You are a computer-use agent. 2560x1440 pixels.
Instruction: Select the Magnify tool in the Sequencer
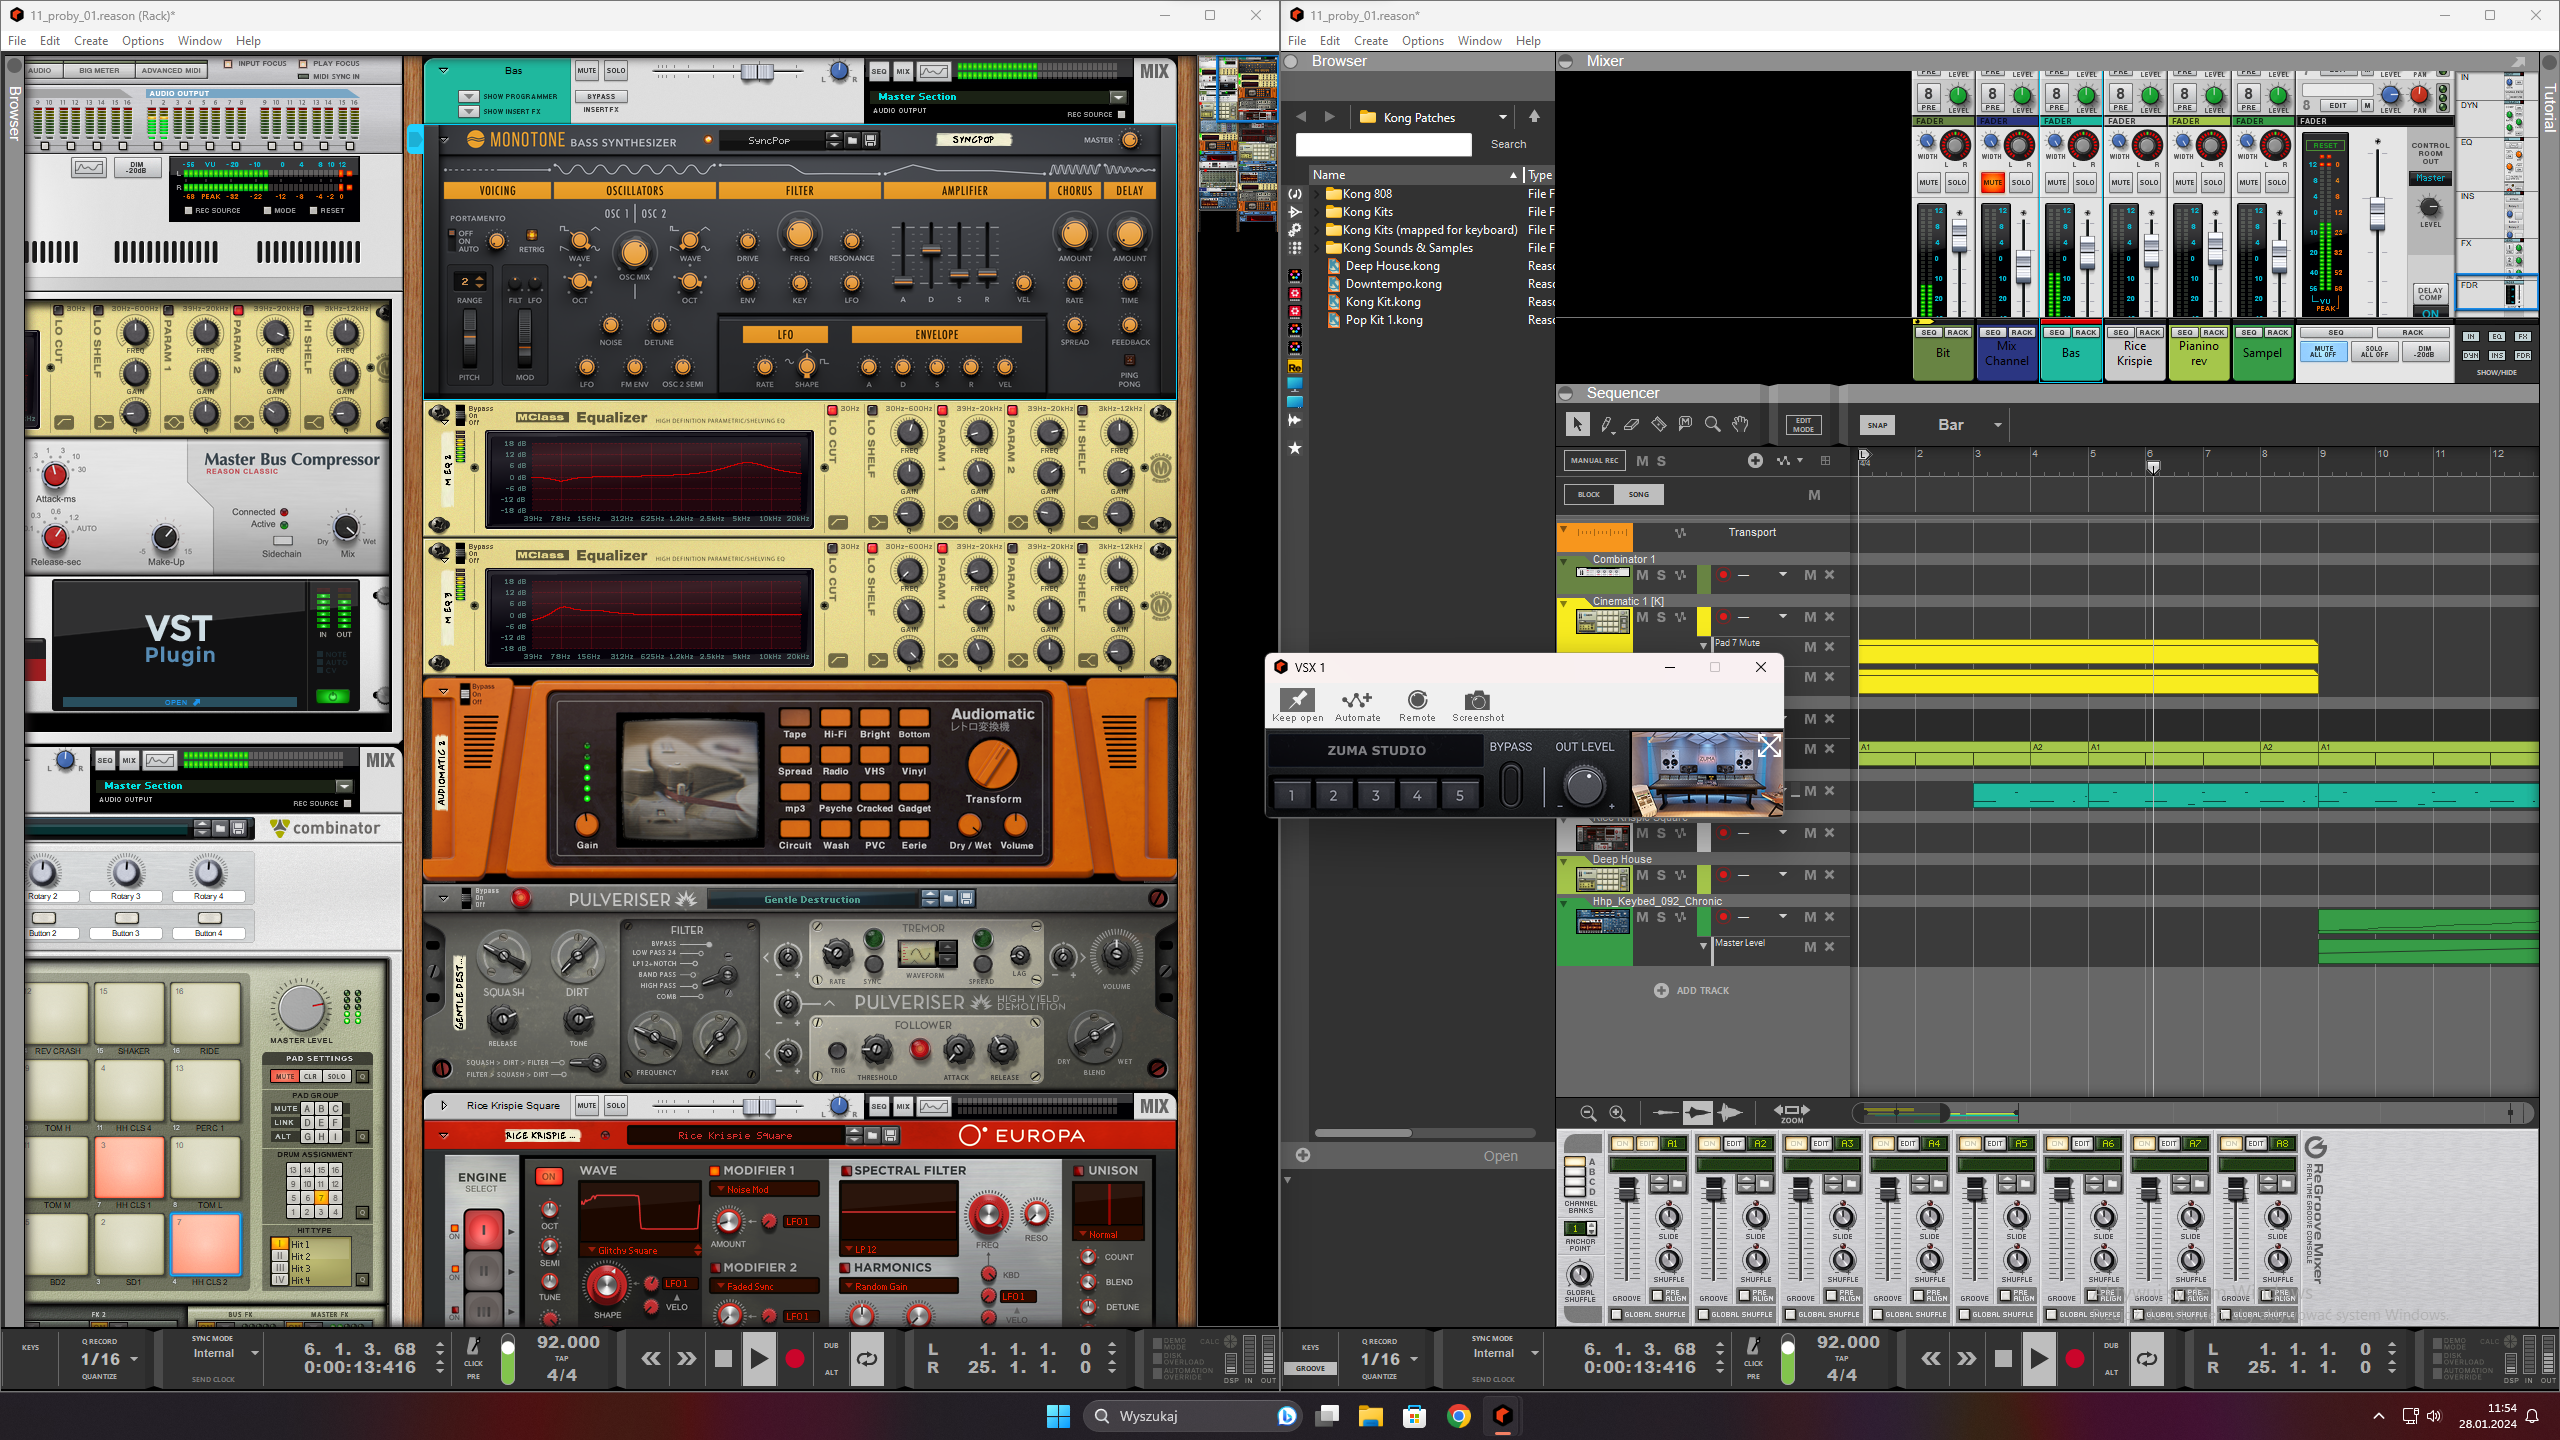coord(1713,425)
